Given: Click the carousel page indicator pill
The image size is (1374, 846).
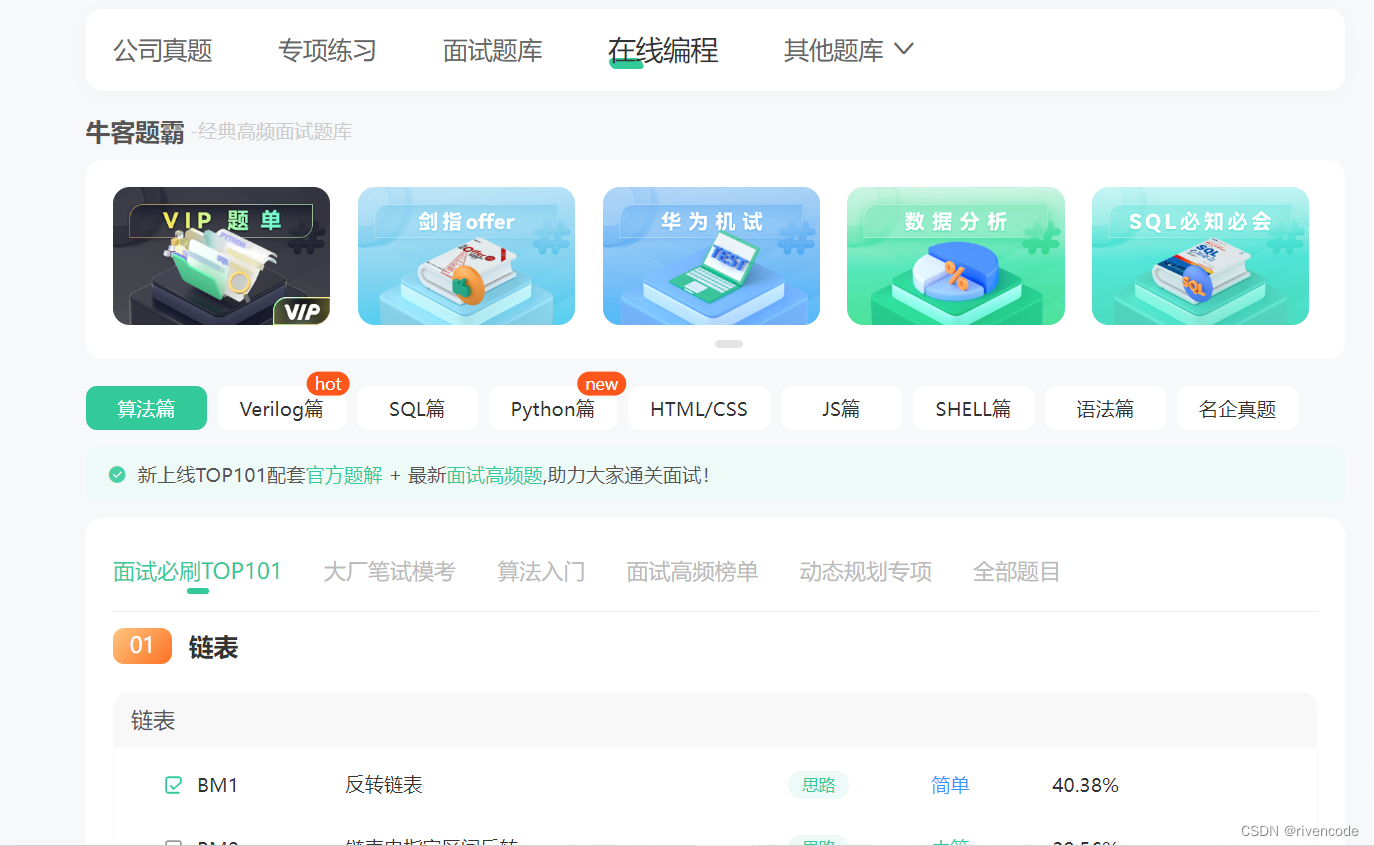Looking at the screenshot, I should (729, 344).
